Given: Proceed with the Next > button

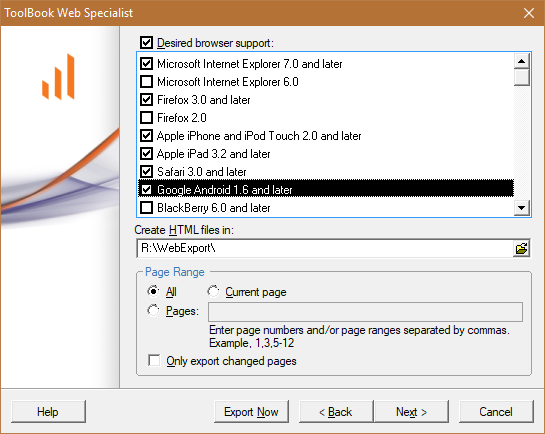Looking at the screenshot, I should tap(411, 412).
